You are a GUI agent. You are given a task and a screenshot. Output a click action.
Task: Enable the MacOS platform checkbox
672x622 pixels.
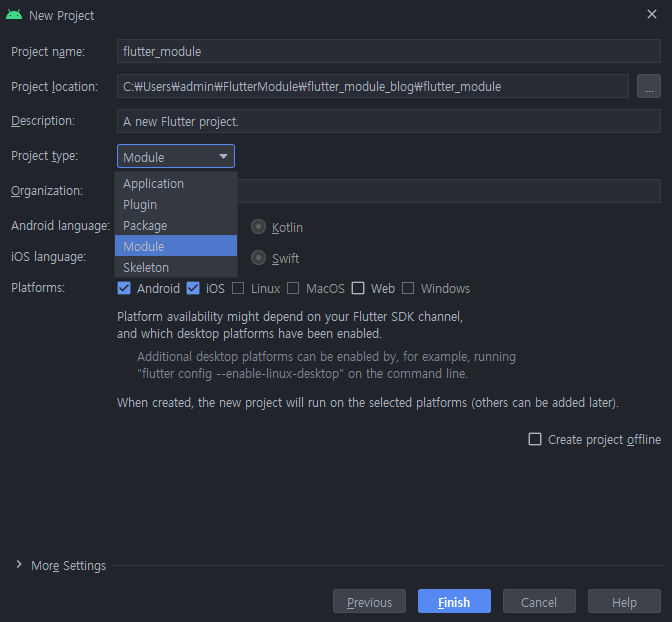click(293, 288)
